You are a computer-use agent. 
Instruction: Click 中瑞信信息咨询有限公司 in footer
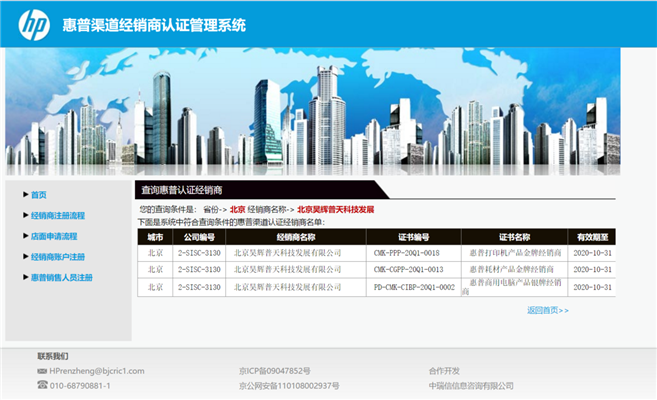pos(471,386)
